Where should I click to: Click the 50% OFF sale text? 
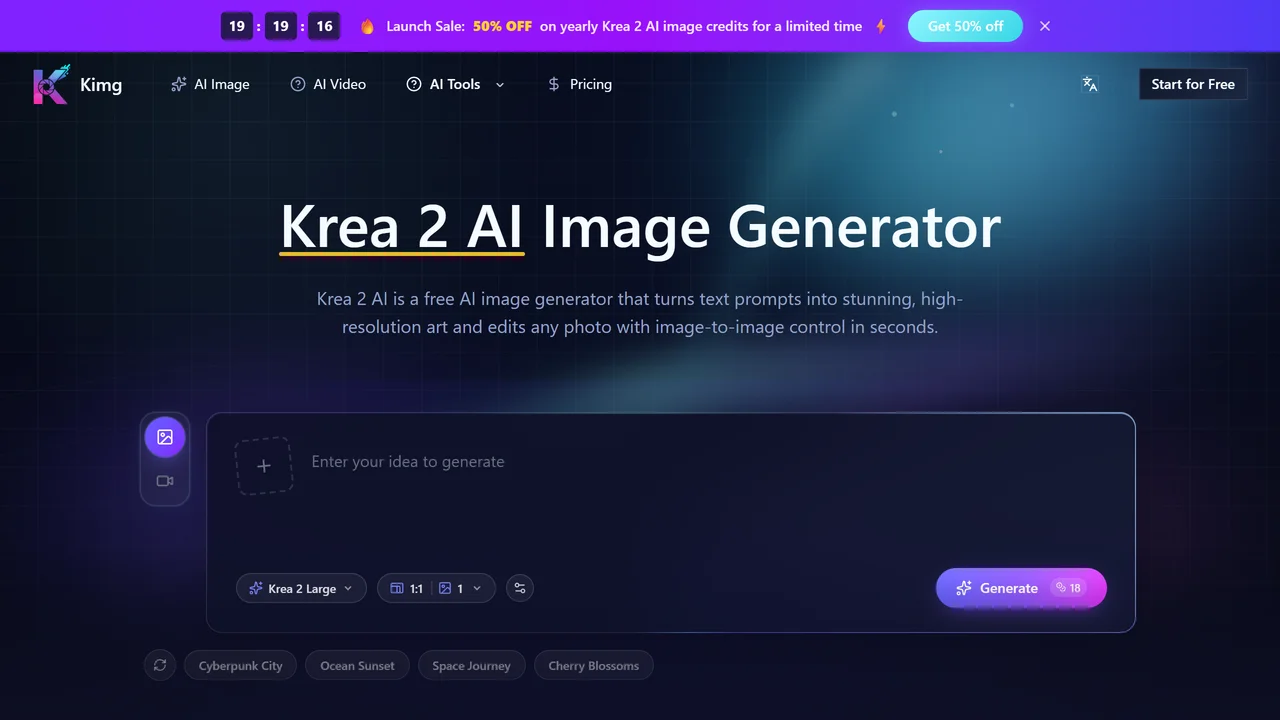click(x=502, y=26)
